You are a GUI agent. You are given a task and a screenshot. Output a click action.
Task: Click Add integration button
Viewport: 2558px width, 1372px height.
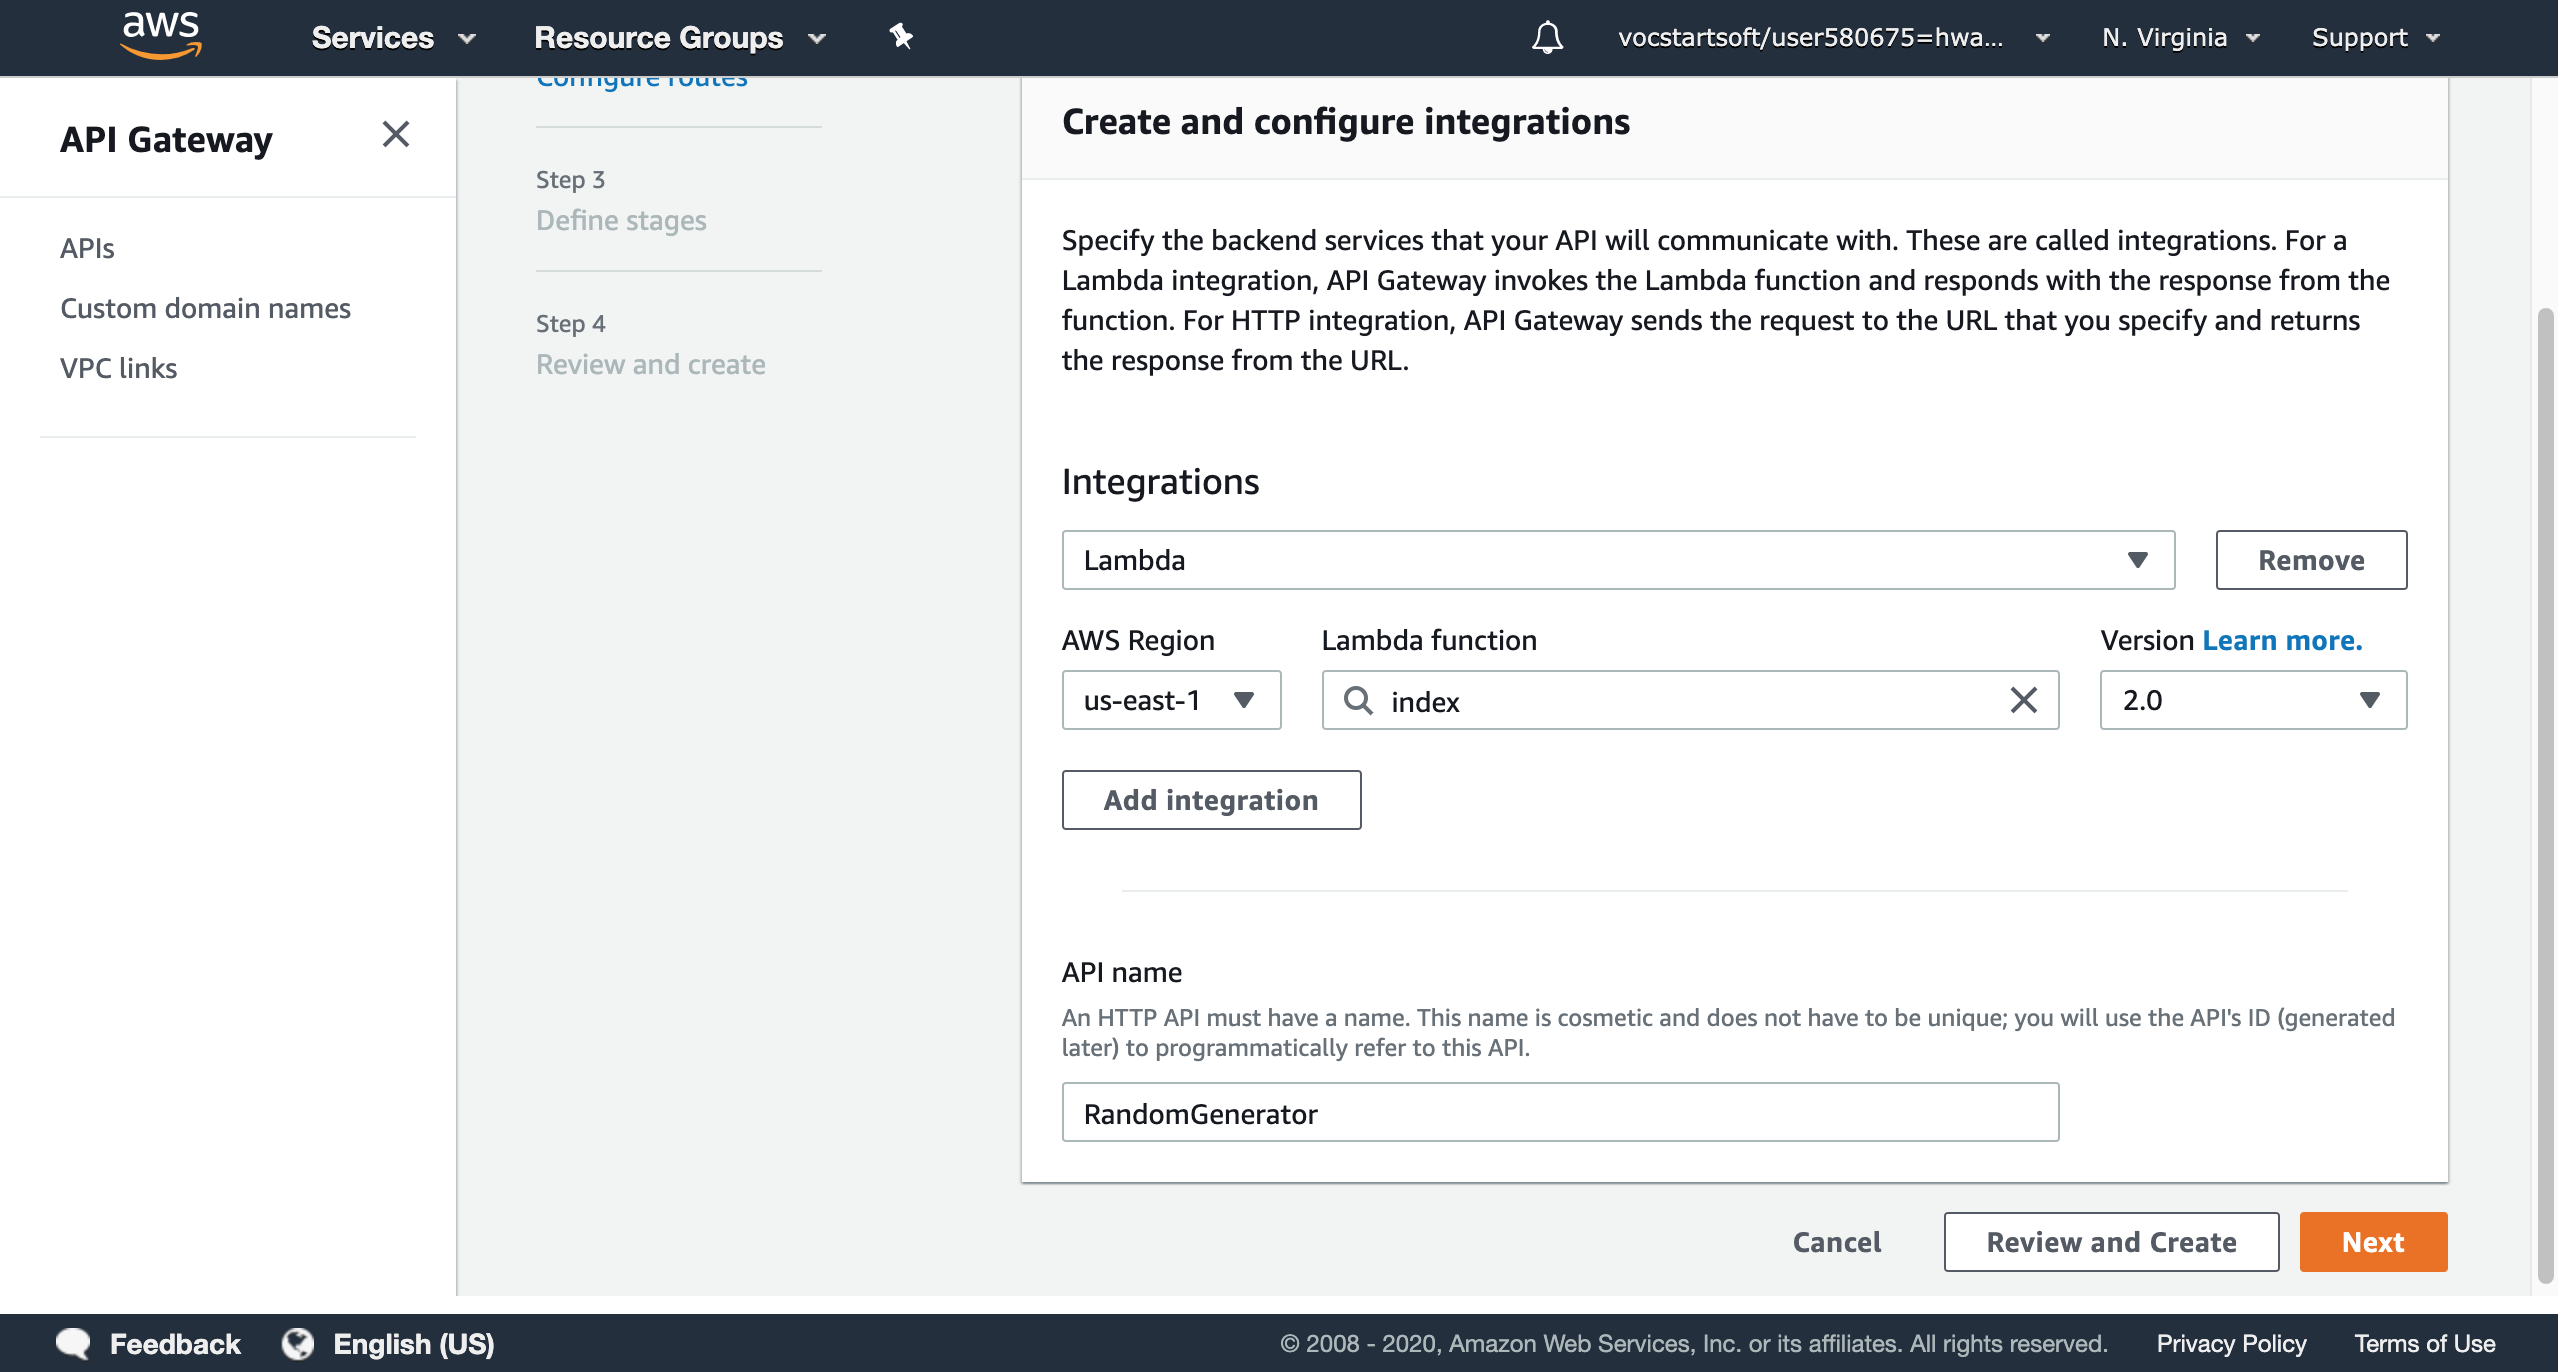pos(1211,800)
